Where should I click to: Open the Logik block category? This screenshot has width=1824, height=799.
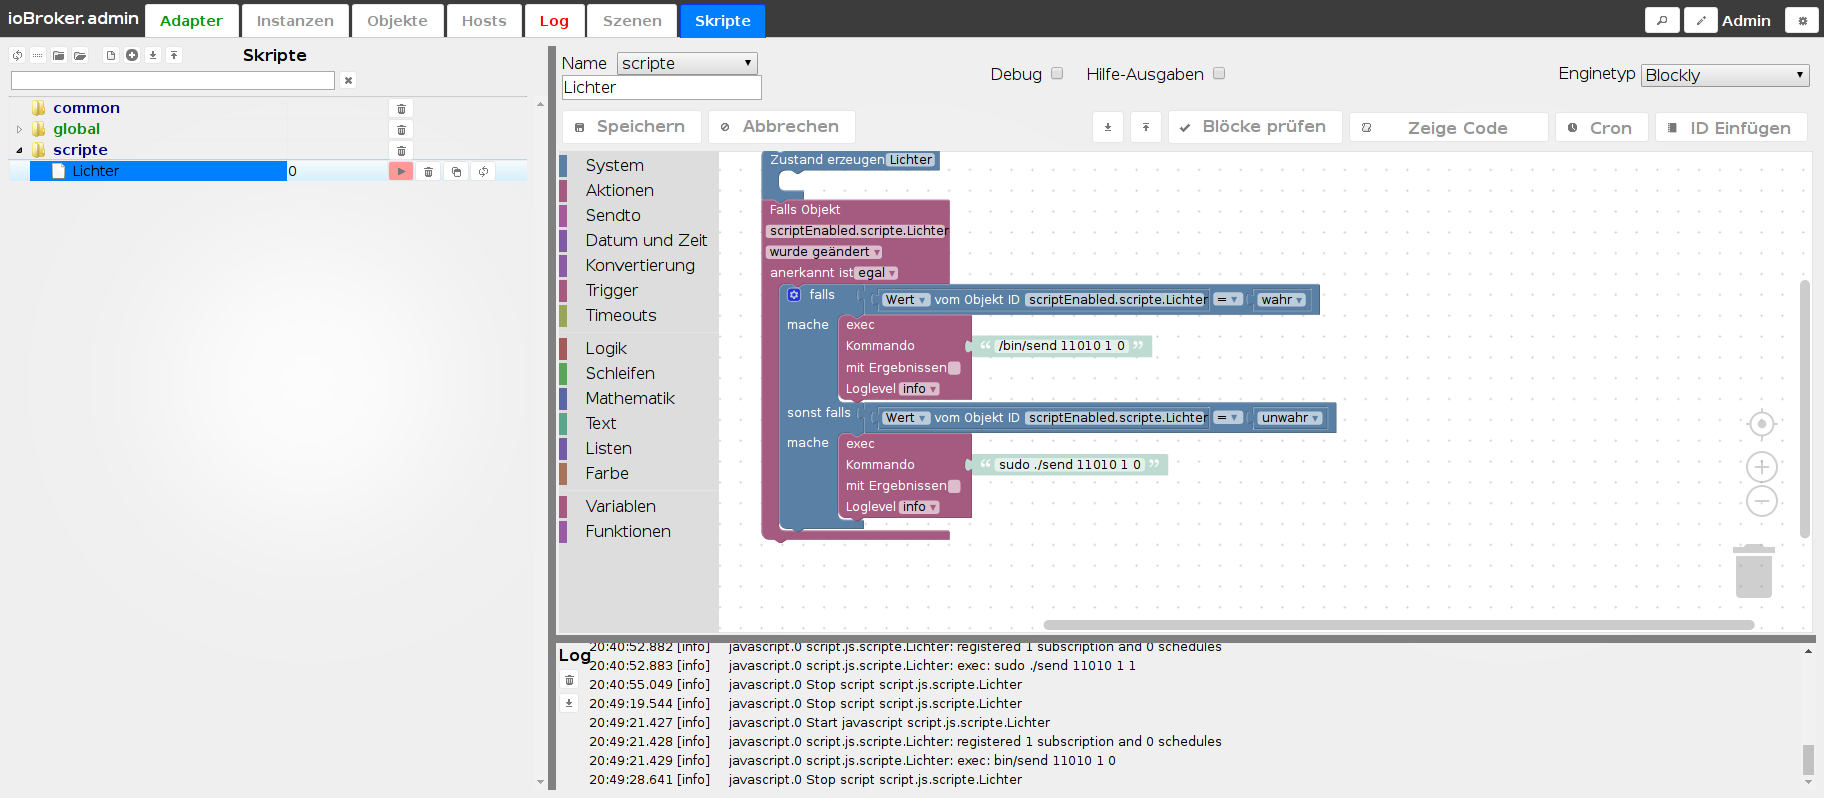606,349
